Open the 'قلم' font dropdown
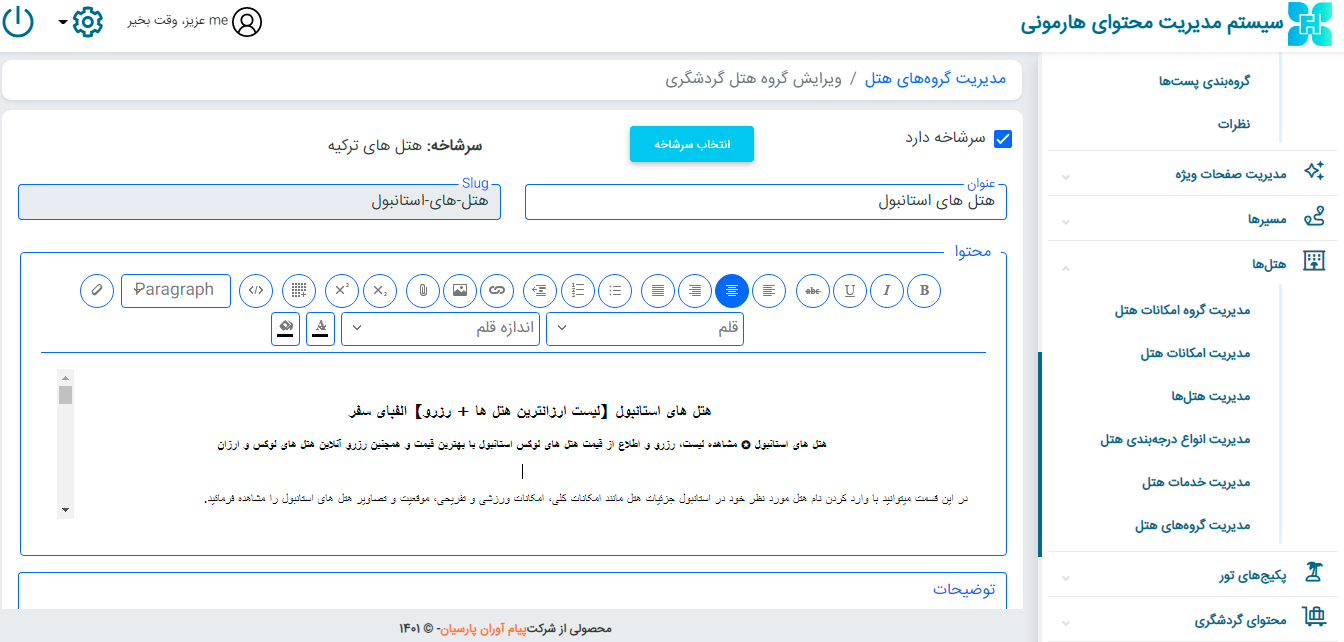 point(645,328)
